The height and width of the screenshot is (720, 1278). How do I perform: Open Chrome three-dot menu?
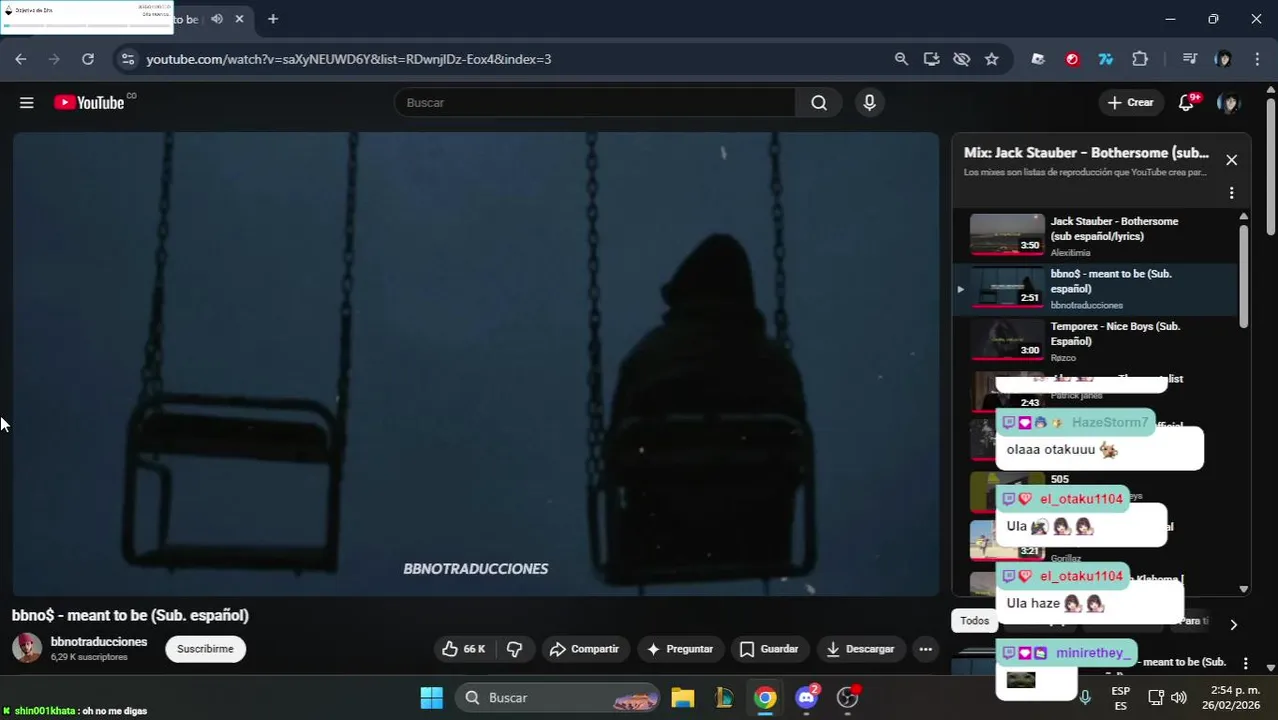(1257, 59)
